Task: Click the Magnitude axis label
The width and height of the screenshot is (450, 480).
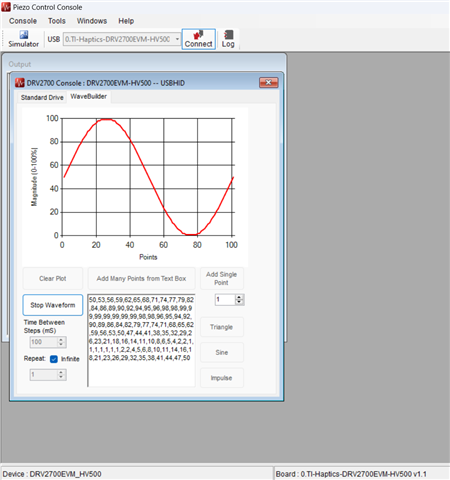Action: [34, 177]
